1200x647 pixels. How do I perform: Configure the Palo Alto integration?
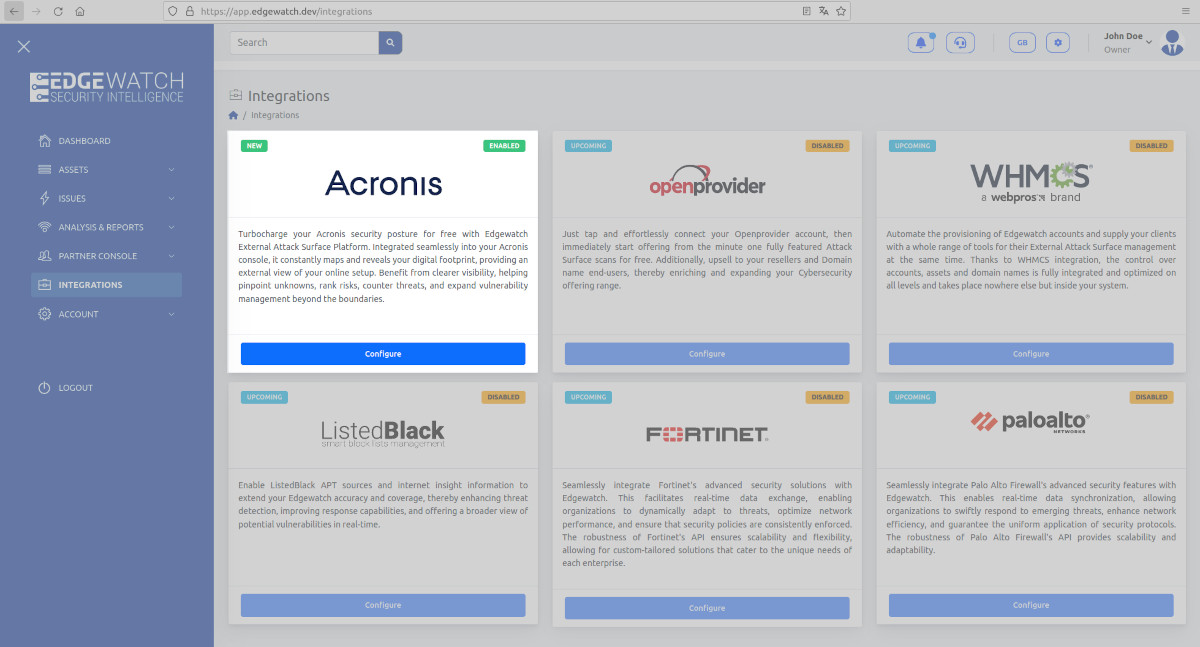tap(1031, 605)
